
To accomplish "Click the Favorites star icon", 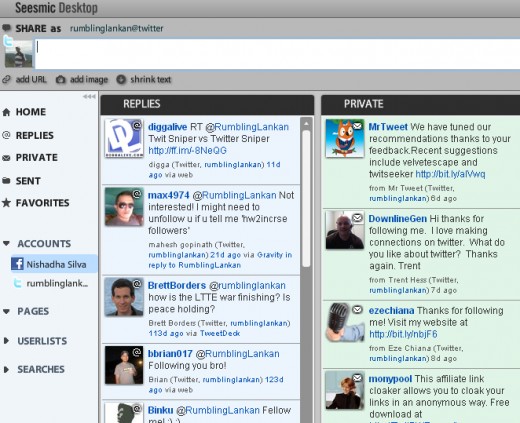I will pyautogui.click(x=6, y=203).
